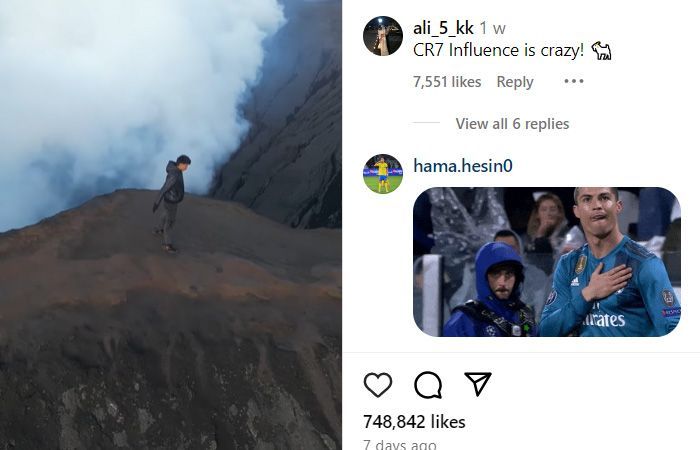This screenshot has width=700, height=450.
Task: View the 748,842 likes list
Action: (414, 422)
